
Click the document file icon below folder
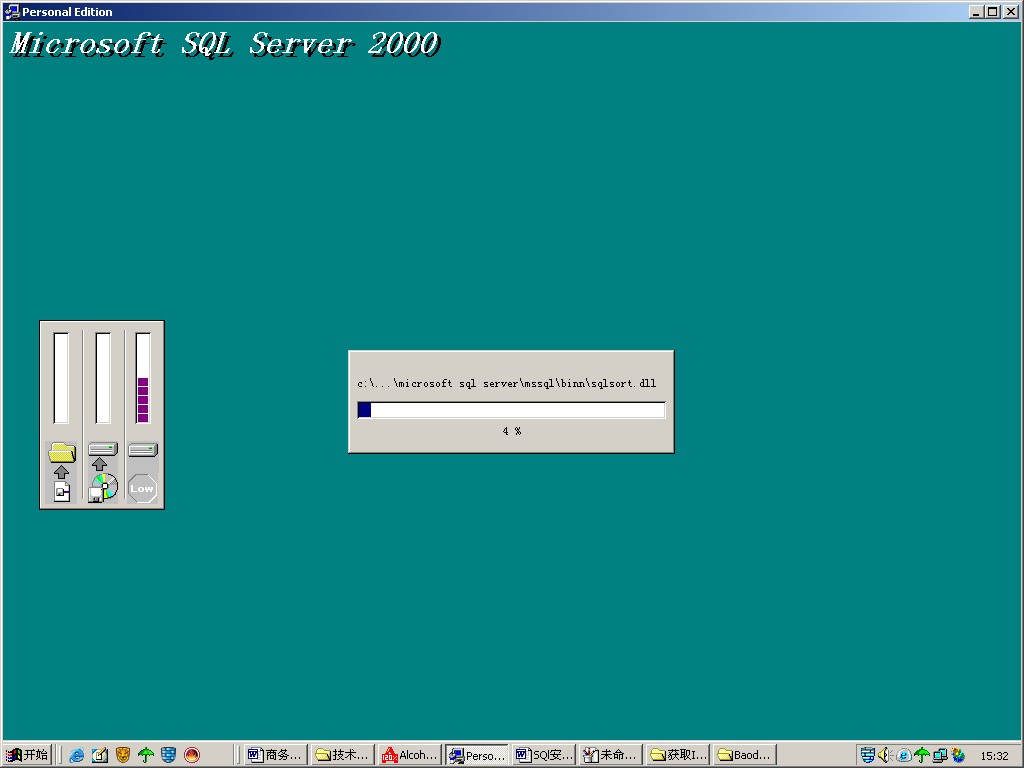point(62,490)
